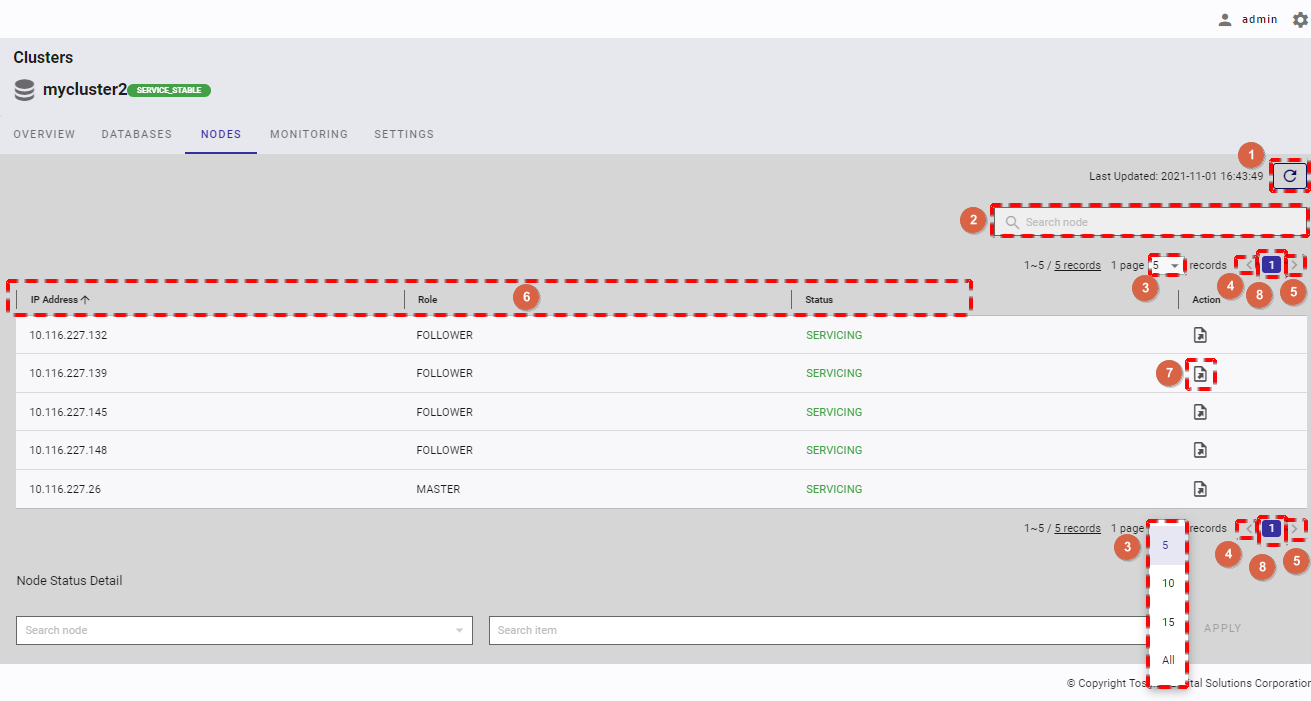Open log action icon for 10.116.227.148
The image size is (1311, 701).
click(x=1200, y=450)
